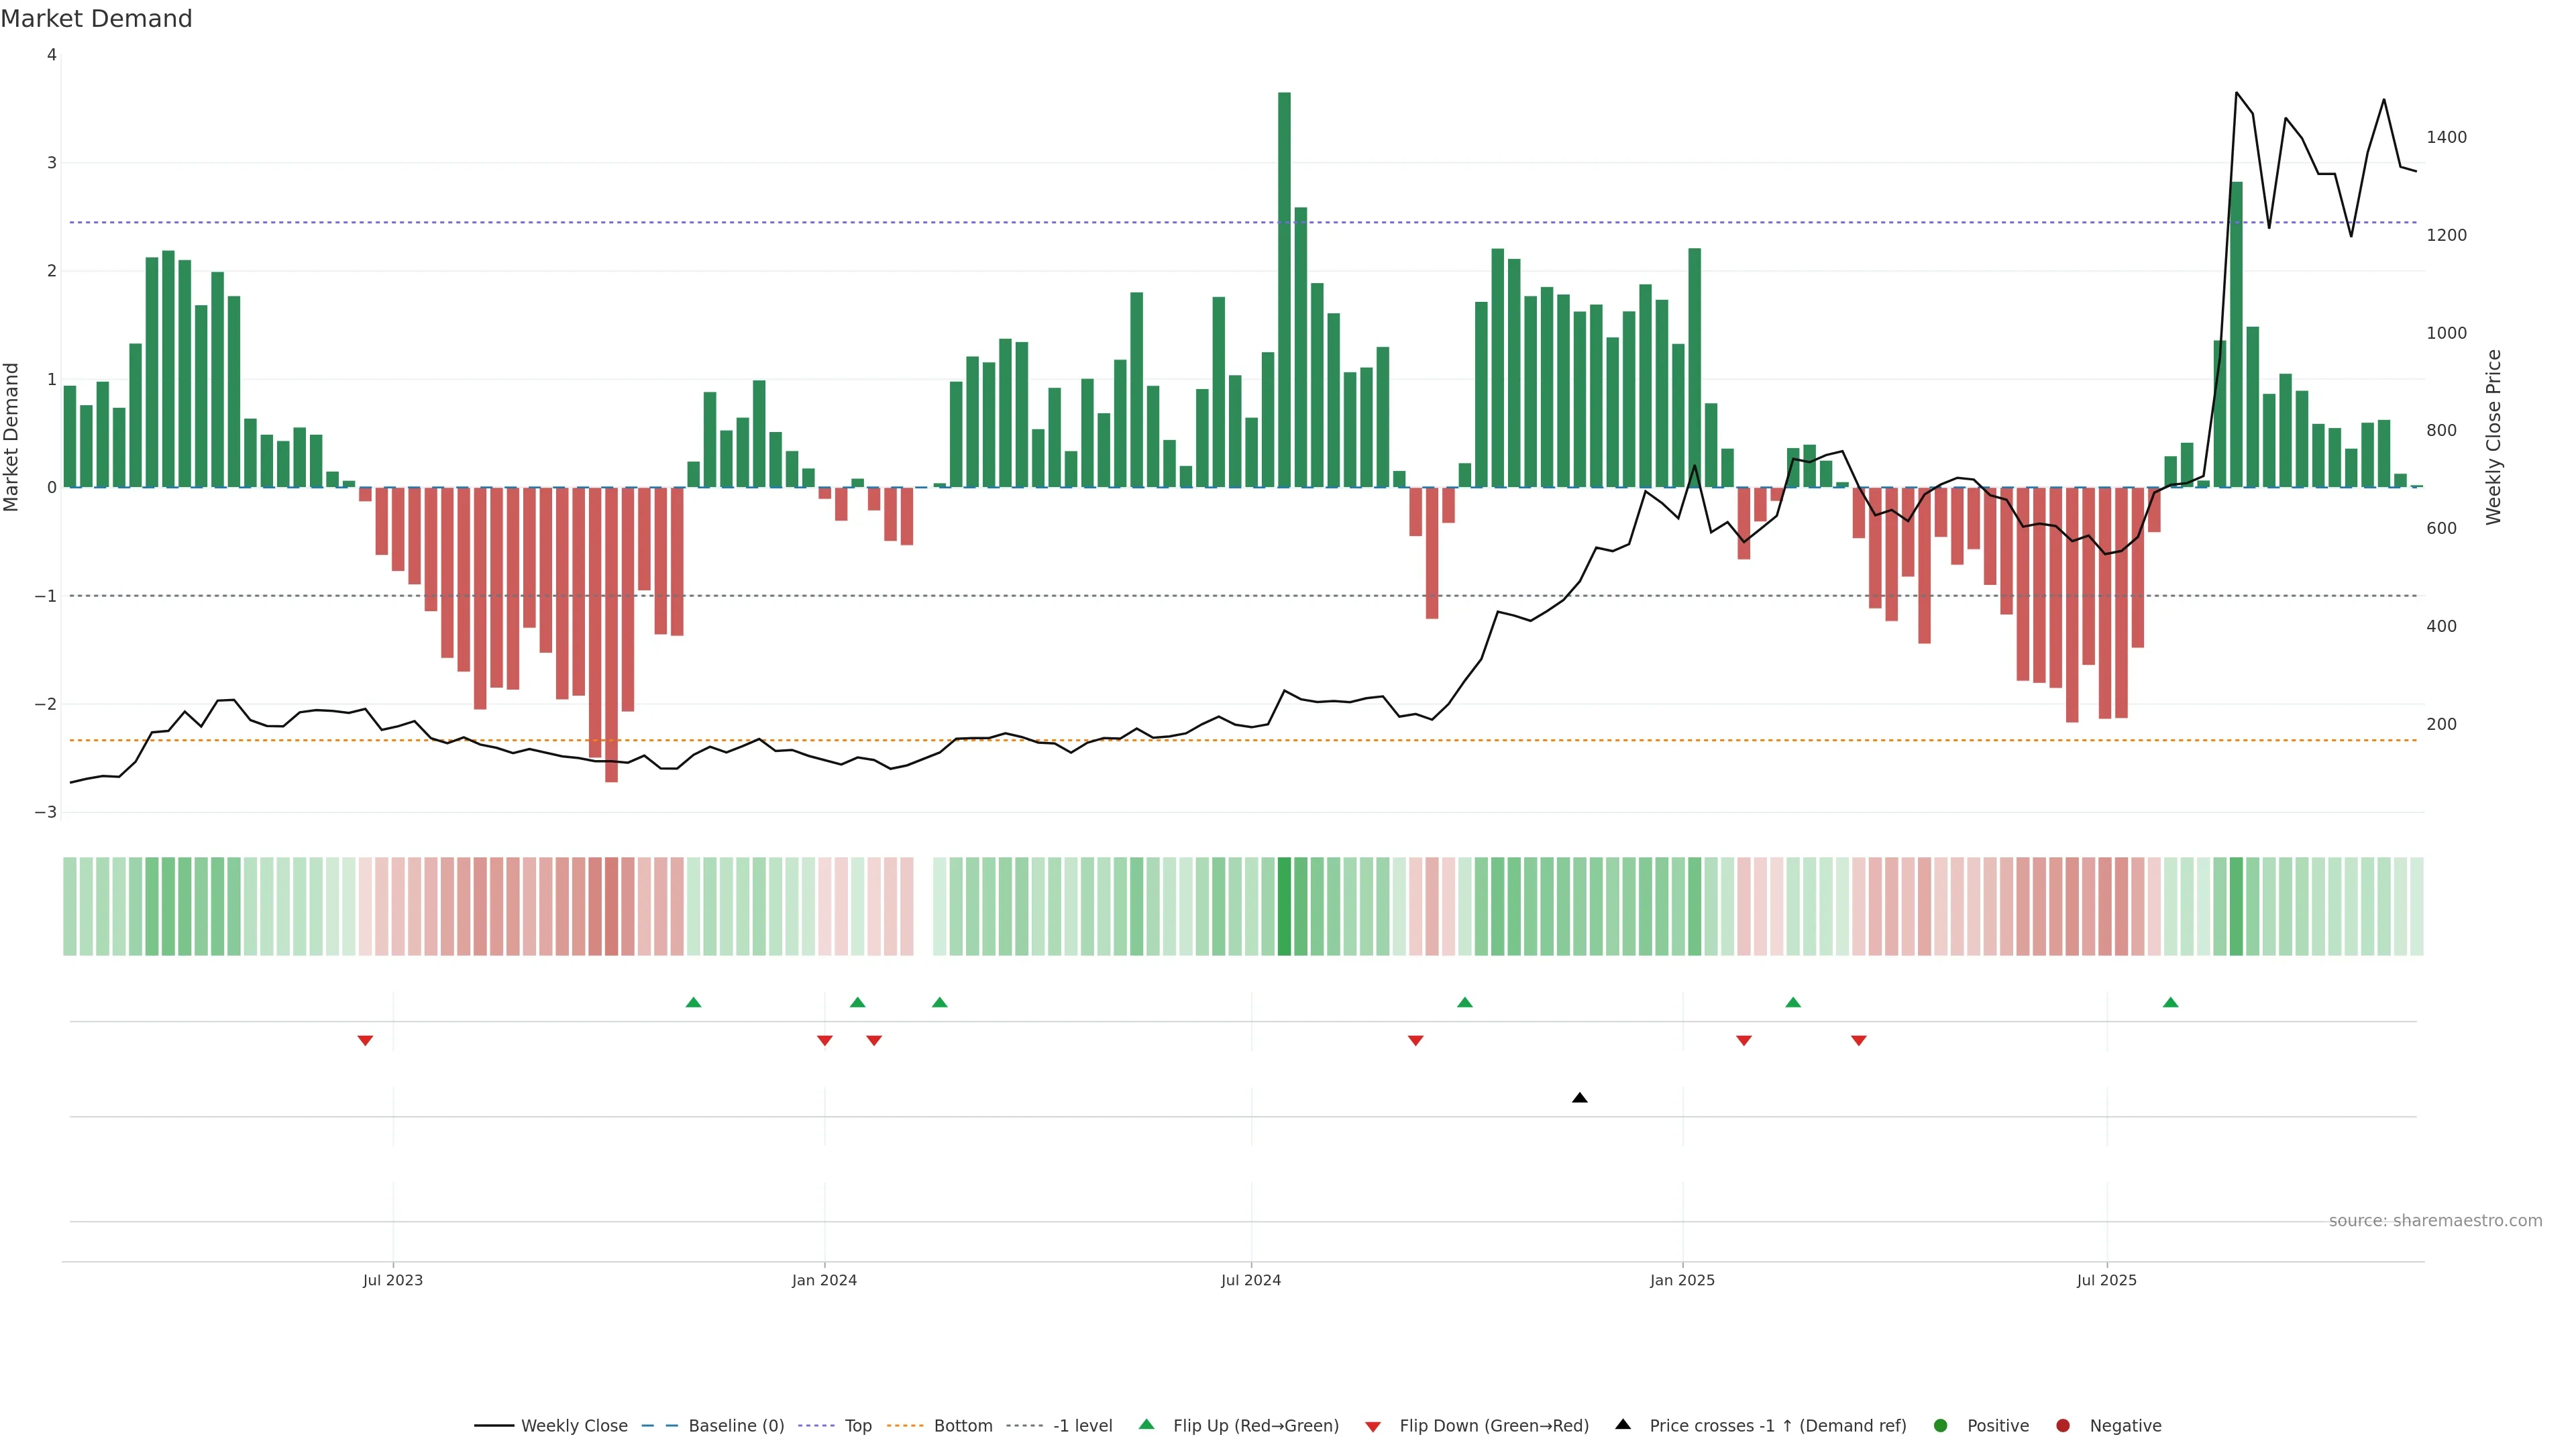This screenshot has width=2576, height=1449.
Task: Click the darkest green heatmap strip cell
Action: point(1284,906)
